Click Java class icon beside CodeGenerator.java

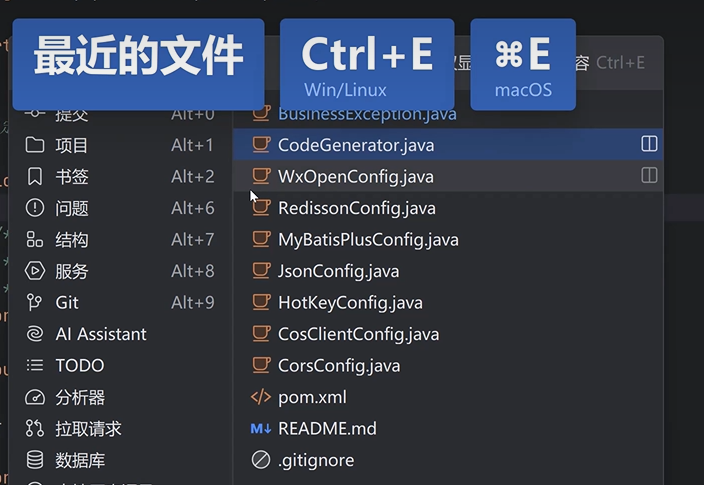(261, 145)
